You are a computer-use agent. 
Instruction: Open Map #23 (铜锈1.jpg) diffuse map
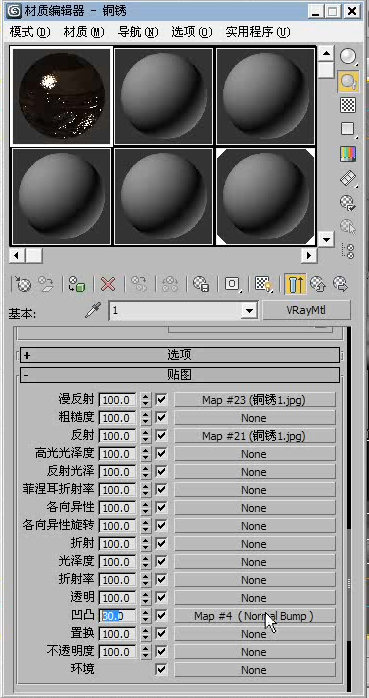(254, 400)
